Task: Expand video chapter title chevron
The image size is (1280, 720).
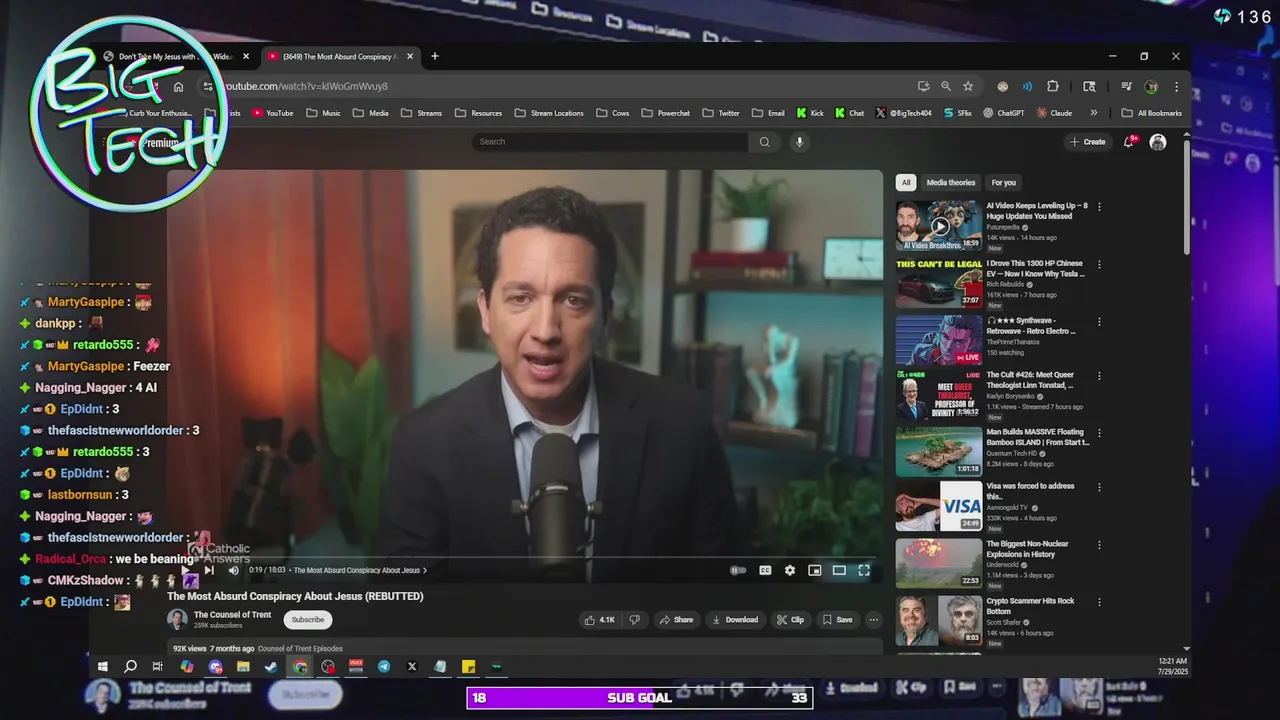Action: click(x=425, y=570)
